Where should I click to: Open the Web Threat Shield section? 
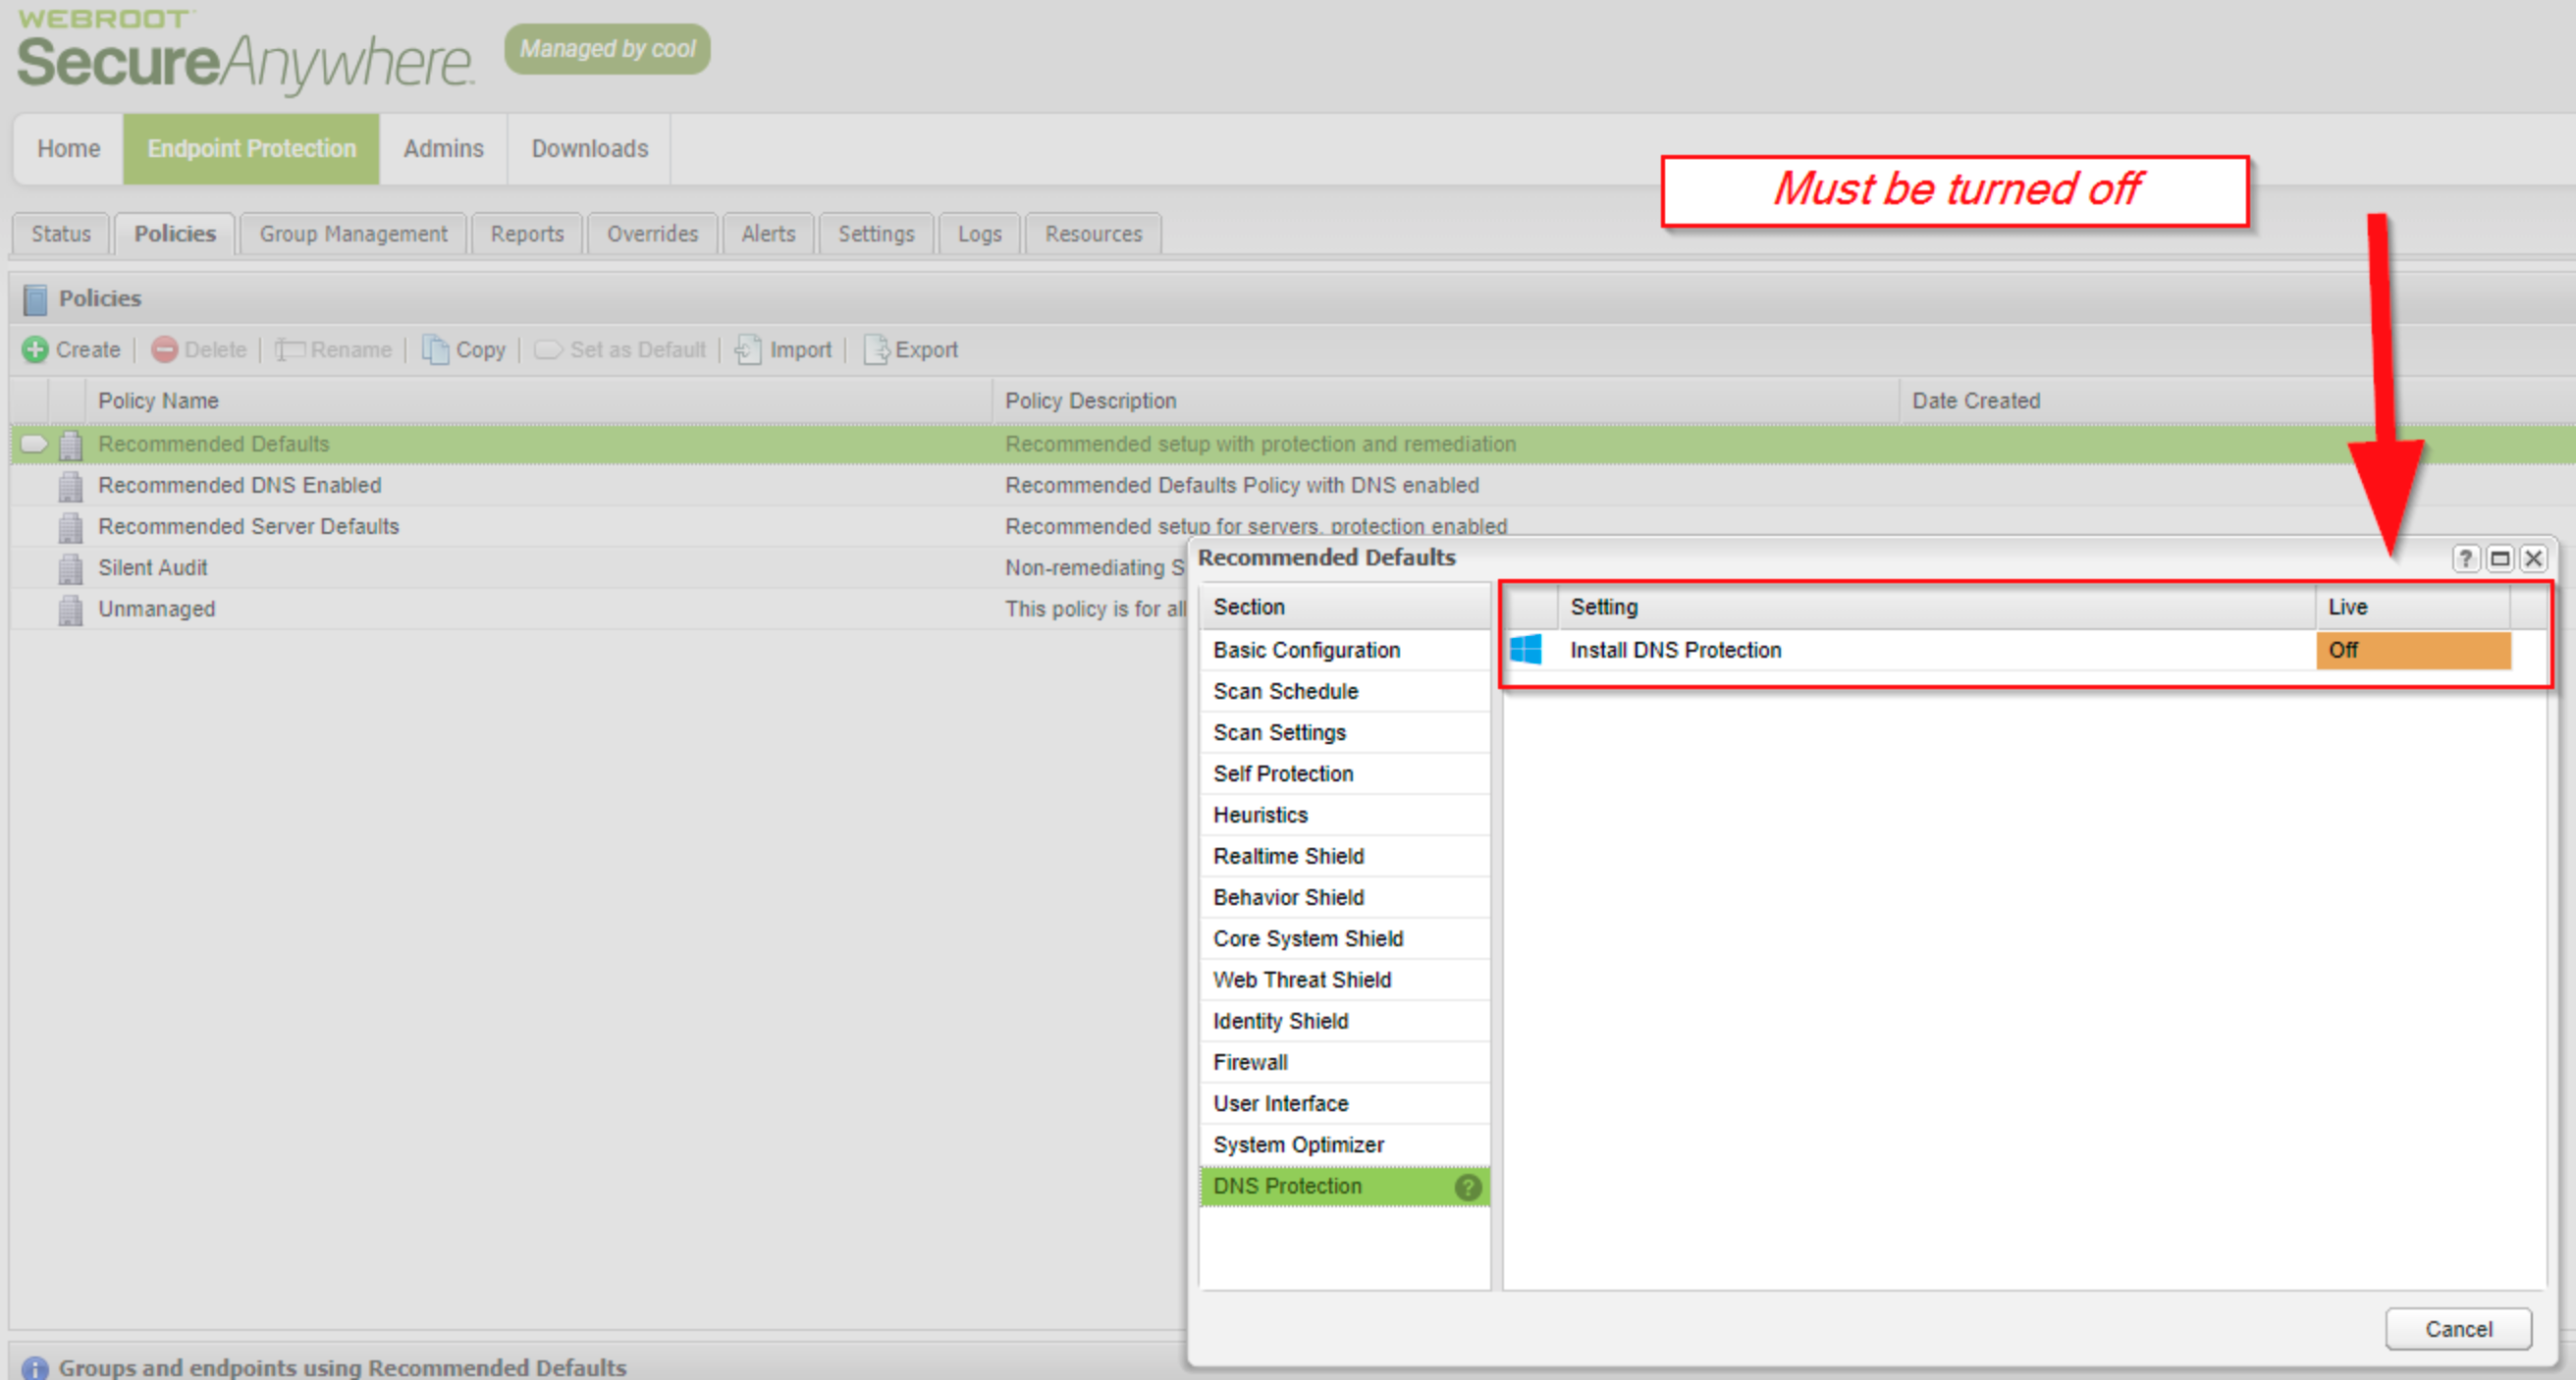click(x=1301, y=980)
